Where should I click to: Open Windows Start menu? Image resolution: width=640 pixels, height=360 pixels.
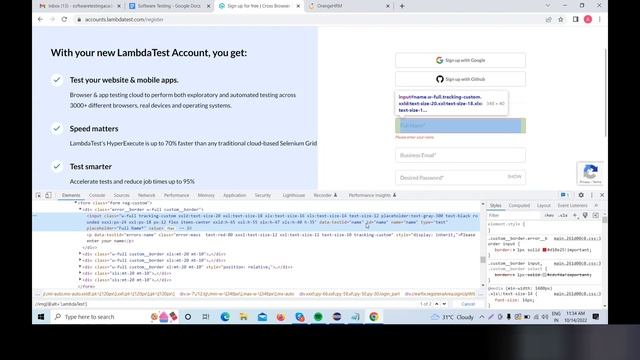(x=41, y=317)
